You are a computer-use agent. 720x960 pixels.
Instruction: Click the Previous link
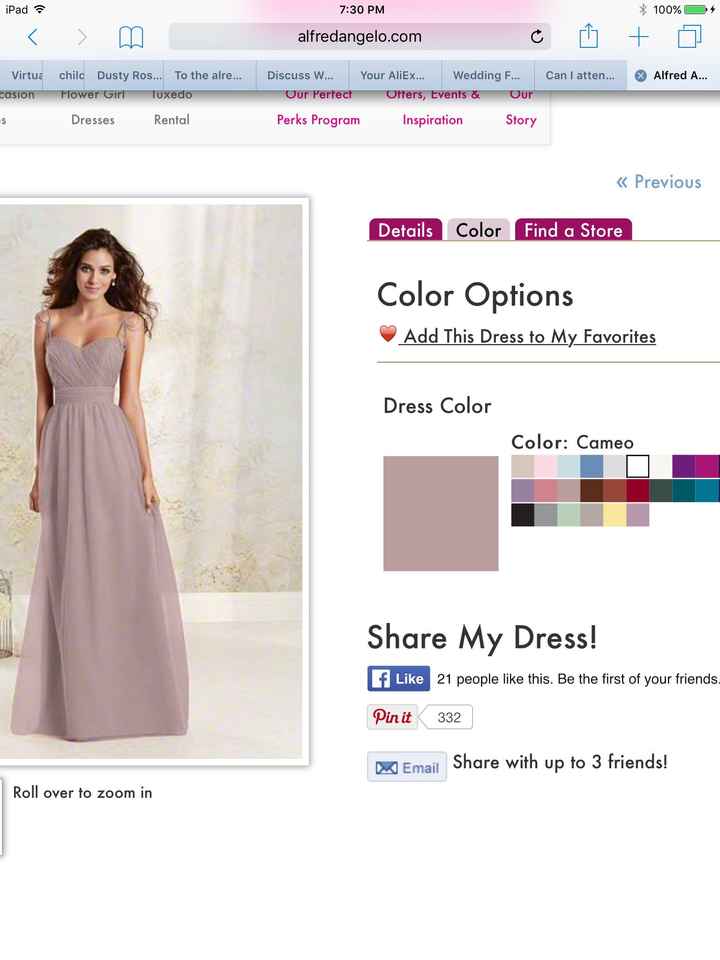pyautogui.click(x=659, y=181)
